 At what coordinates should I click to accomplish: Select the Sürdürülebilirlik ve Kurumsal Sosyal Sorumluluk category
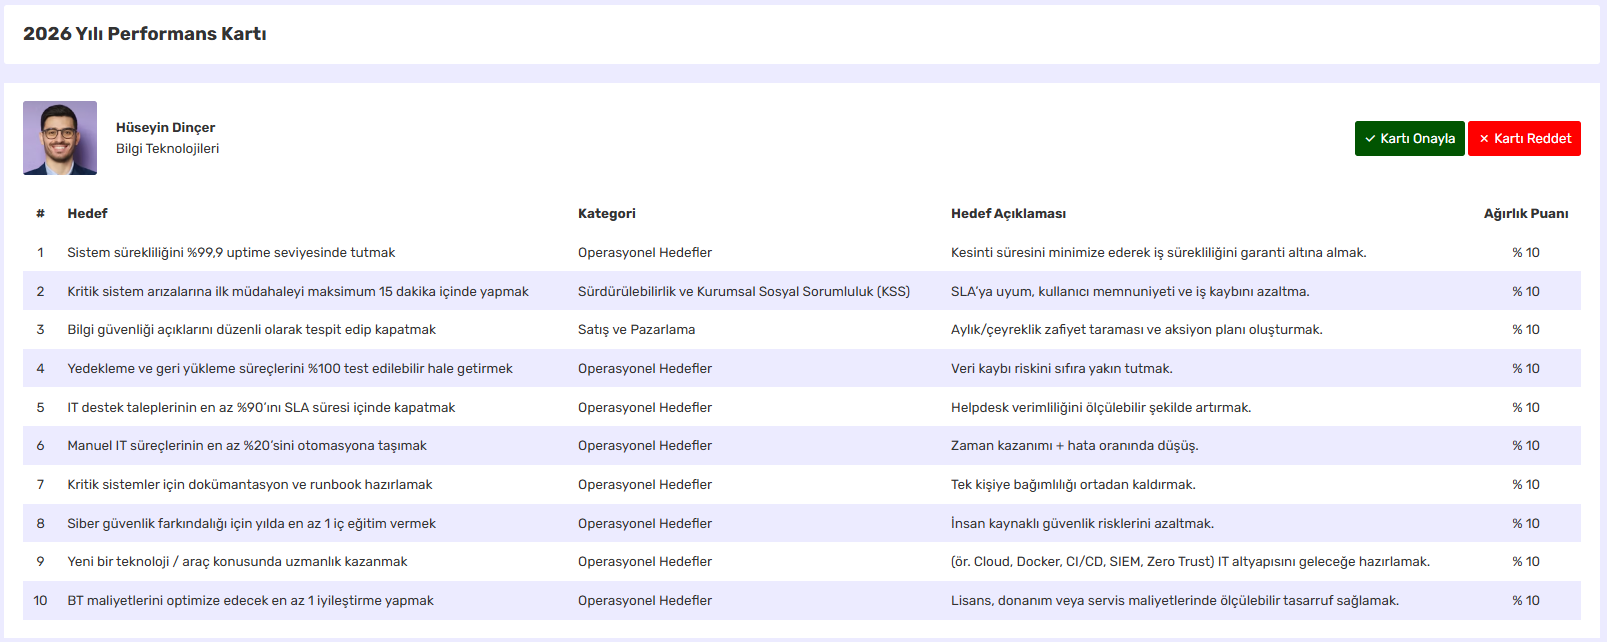tap(743, 292)
